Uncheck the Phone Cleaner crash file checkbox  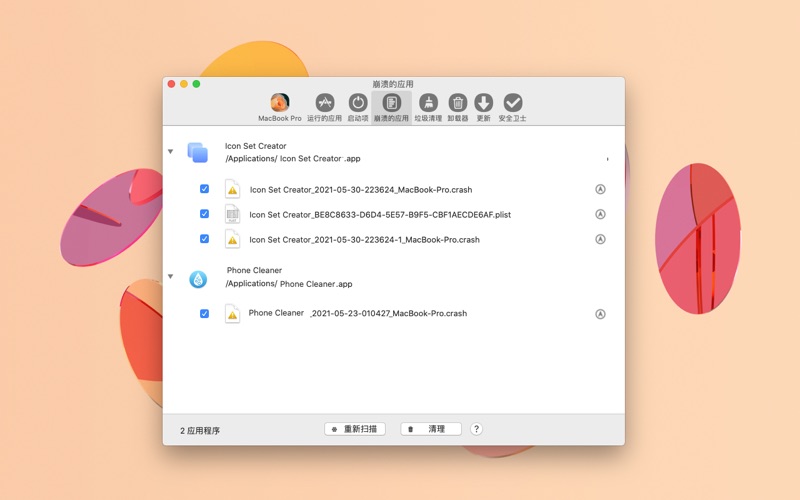pyautogui.click(x=205, y=314)
